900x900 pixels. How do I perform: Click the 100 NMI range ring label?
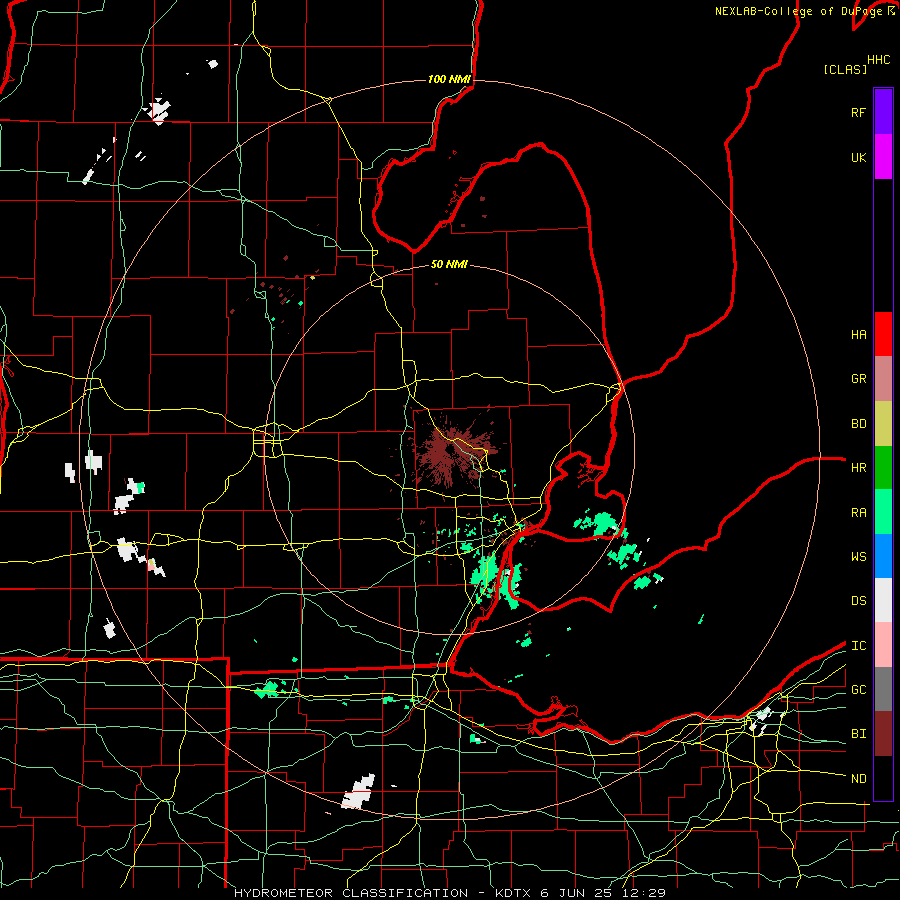pos(449,79)
